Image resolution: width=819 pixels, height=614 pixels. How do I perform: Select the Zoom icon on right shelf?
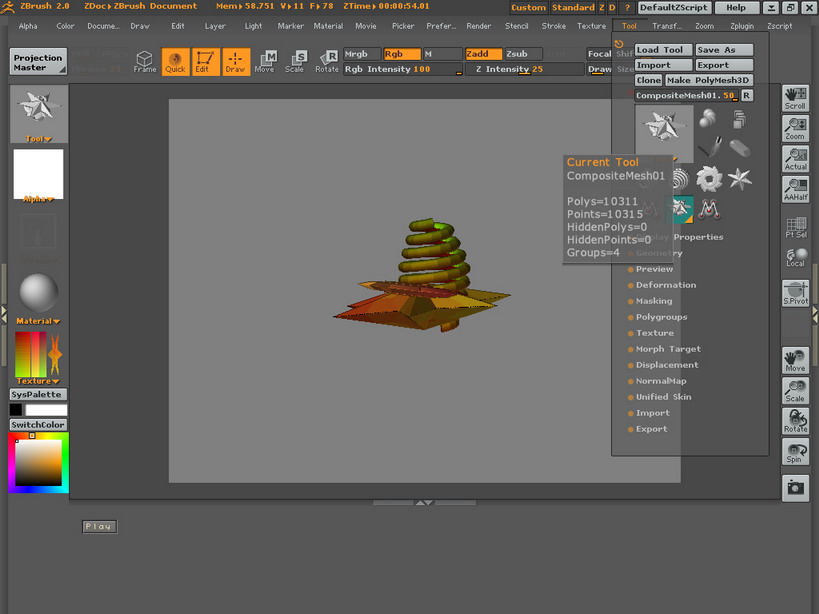[794, 127]
